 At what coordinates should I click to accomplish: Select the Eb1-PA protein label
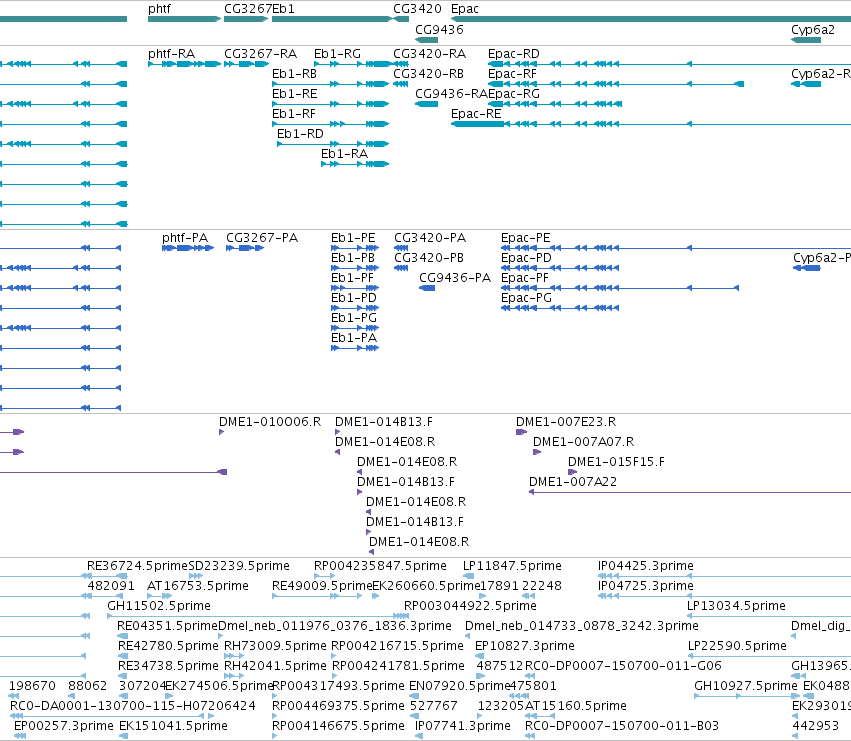click(x=354, y=338)
